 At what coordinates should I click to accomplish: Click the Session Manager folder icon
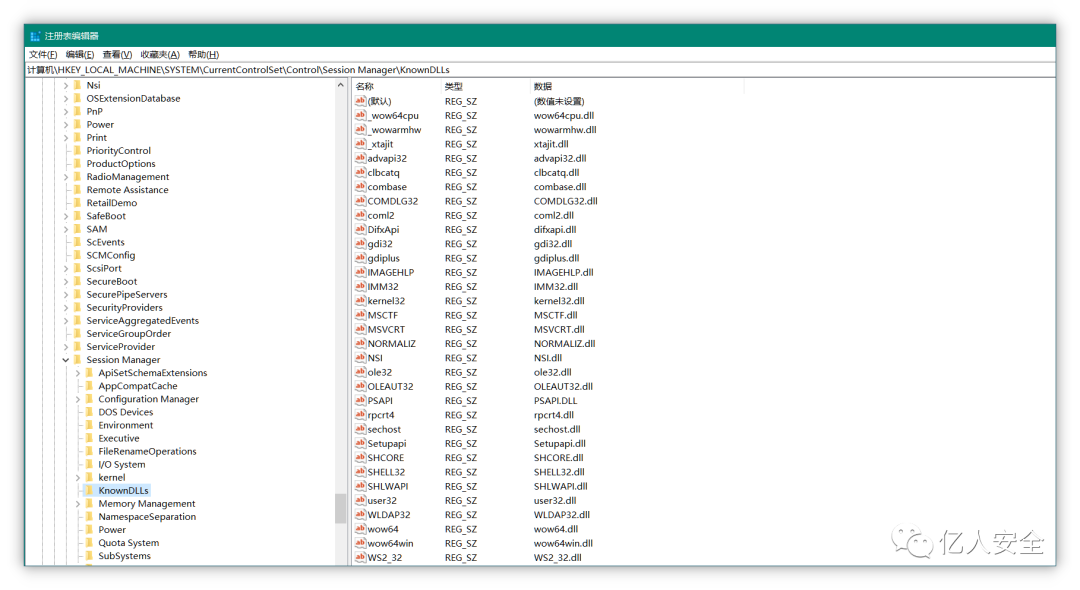[x=77, y=360]
